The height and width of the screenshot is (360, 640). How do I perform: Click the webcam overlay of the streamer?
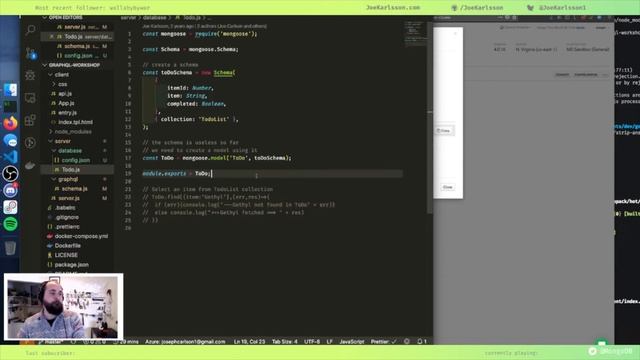point(63,307)
